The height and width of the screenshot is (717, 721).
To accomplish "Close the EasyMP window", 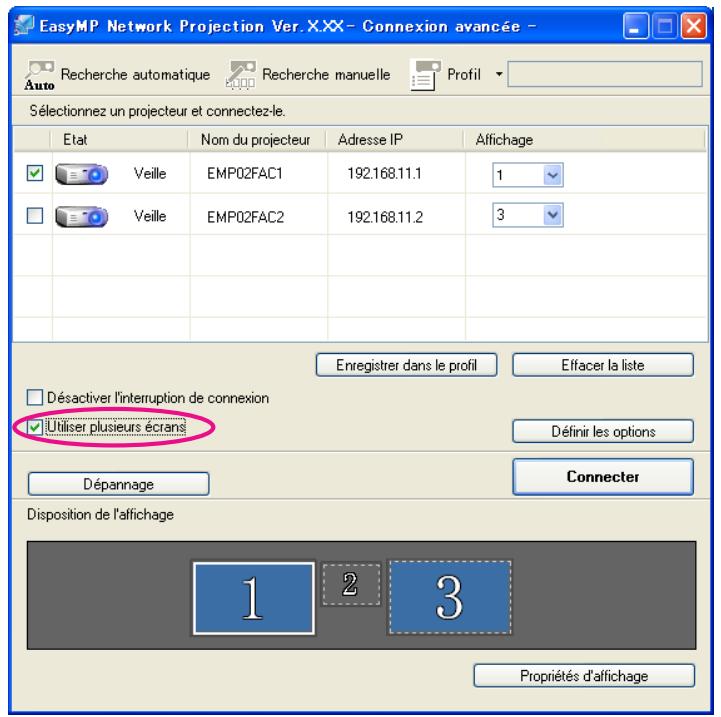I will (693, 26).
